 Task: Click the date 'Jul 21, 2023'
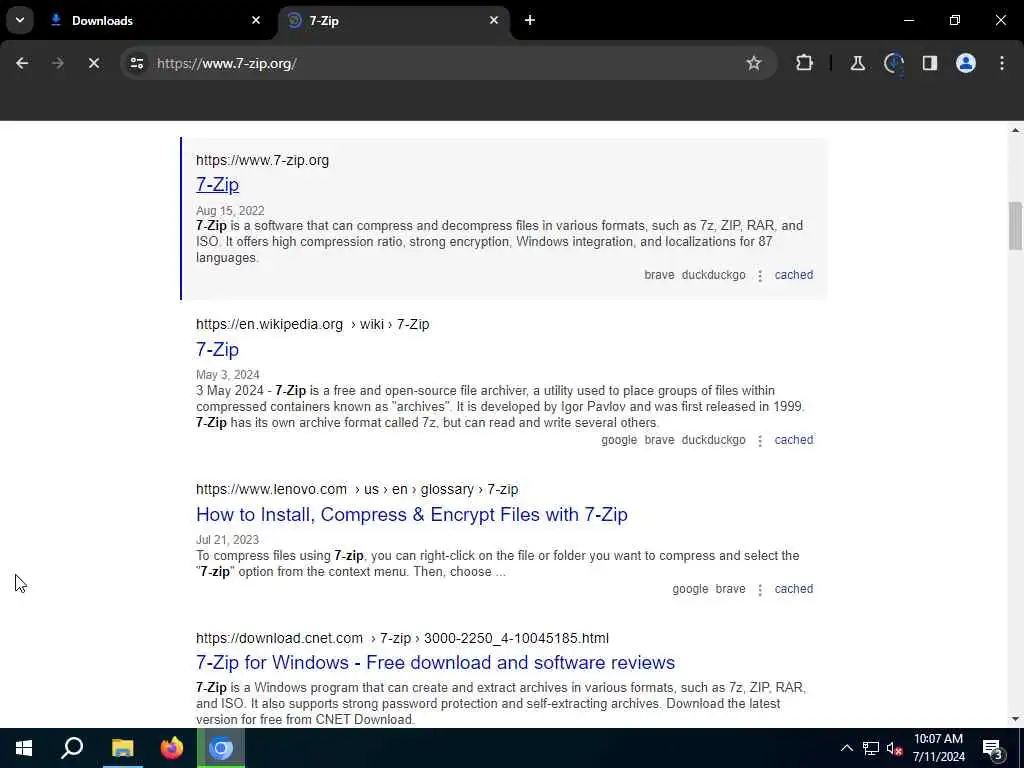[227, 540]
